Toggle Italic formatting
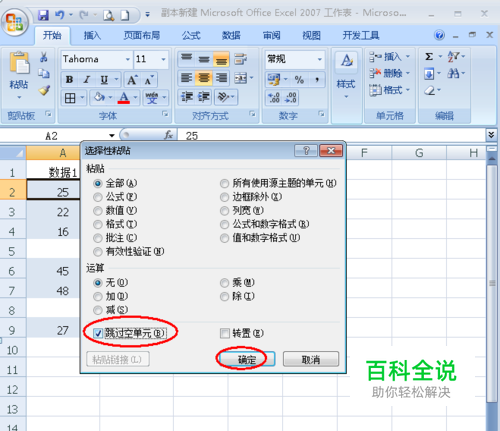The height and width of the screenshot is (431, 500). click(x=87, y=79)
